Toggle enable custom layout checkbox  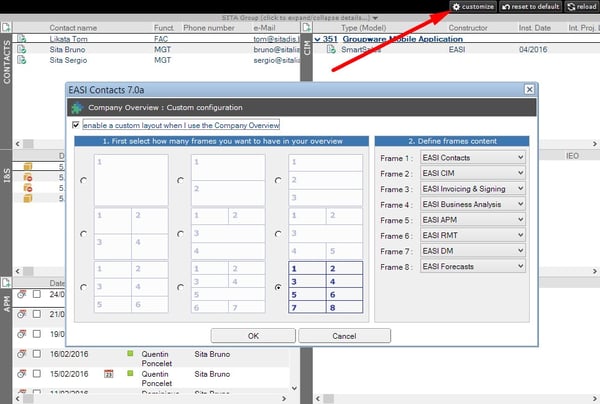[76, 125]
